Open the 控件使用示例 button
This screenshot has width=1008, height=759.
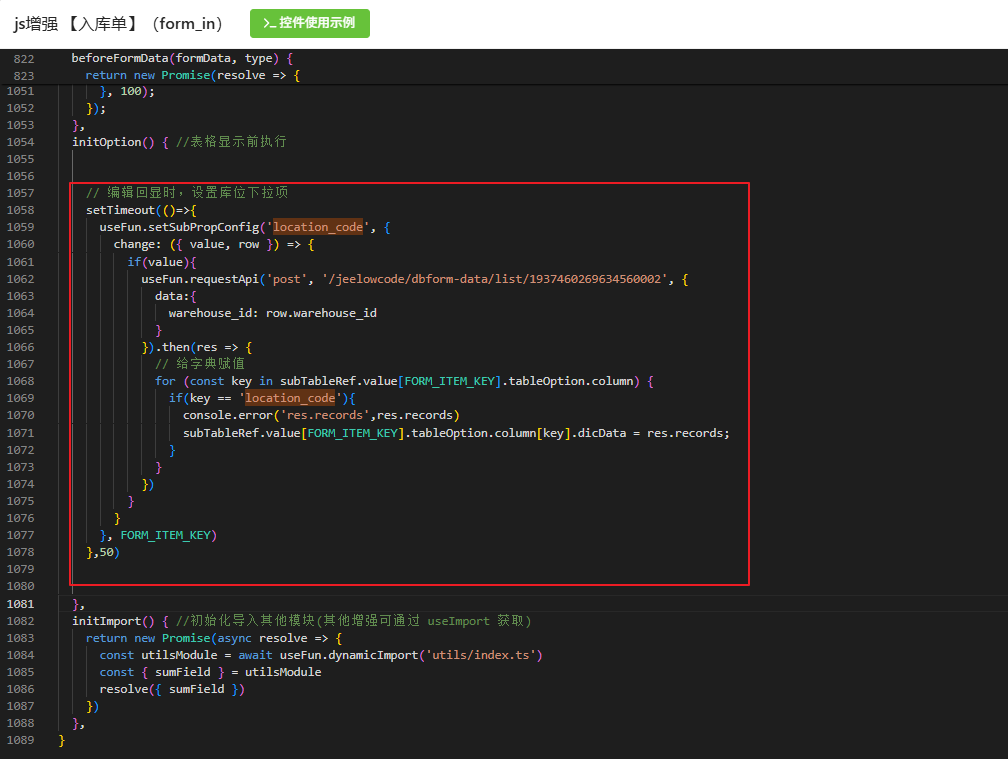[309, 23]
